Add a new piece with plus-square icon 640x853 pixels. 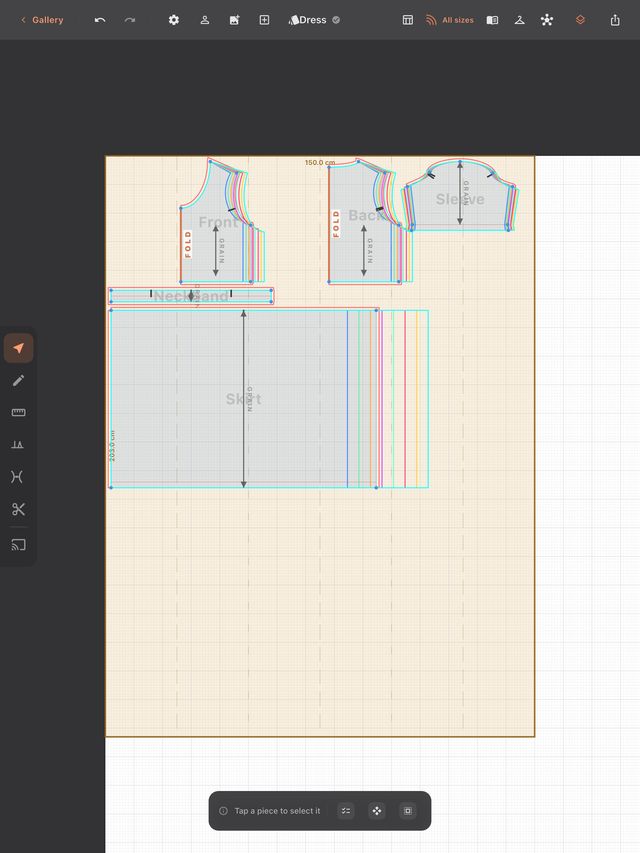pyautogui.click(x=264, y=20)
